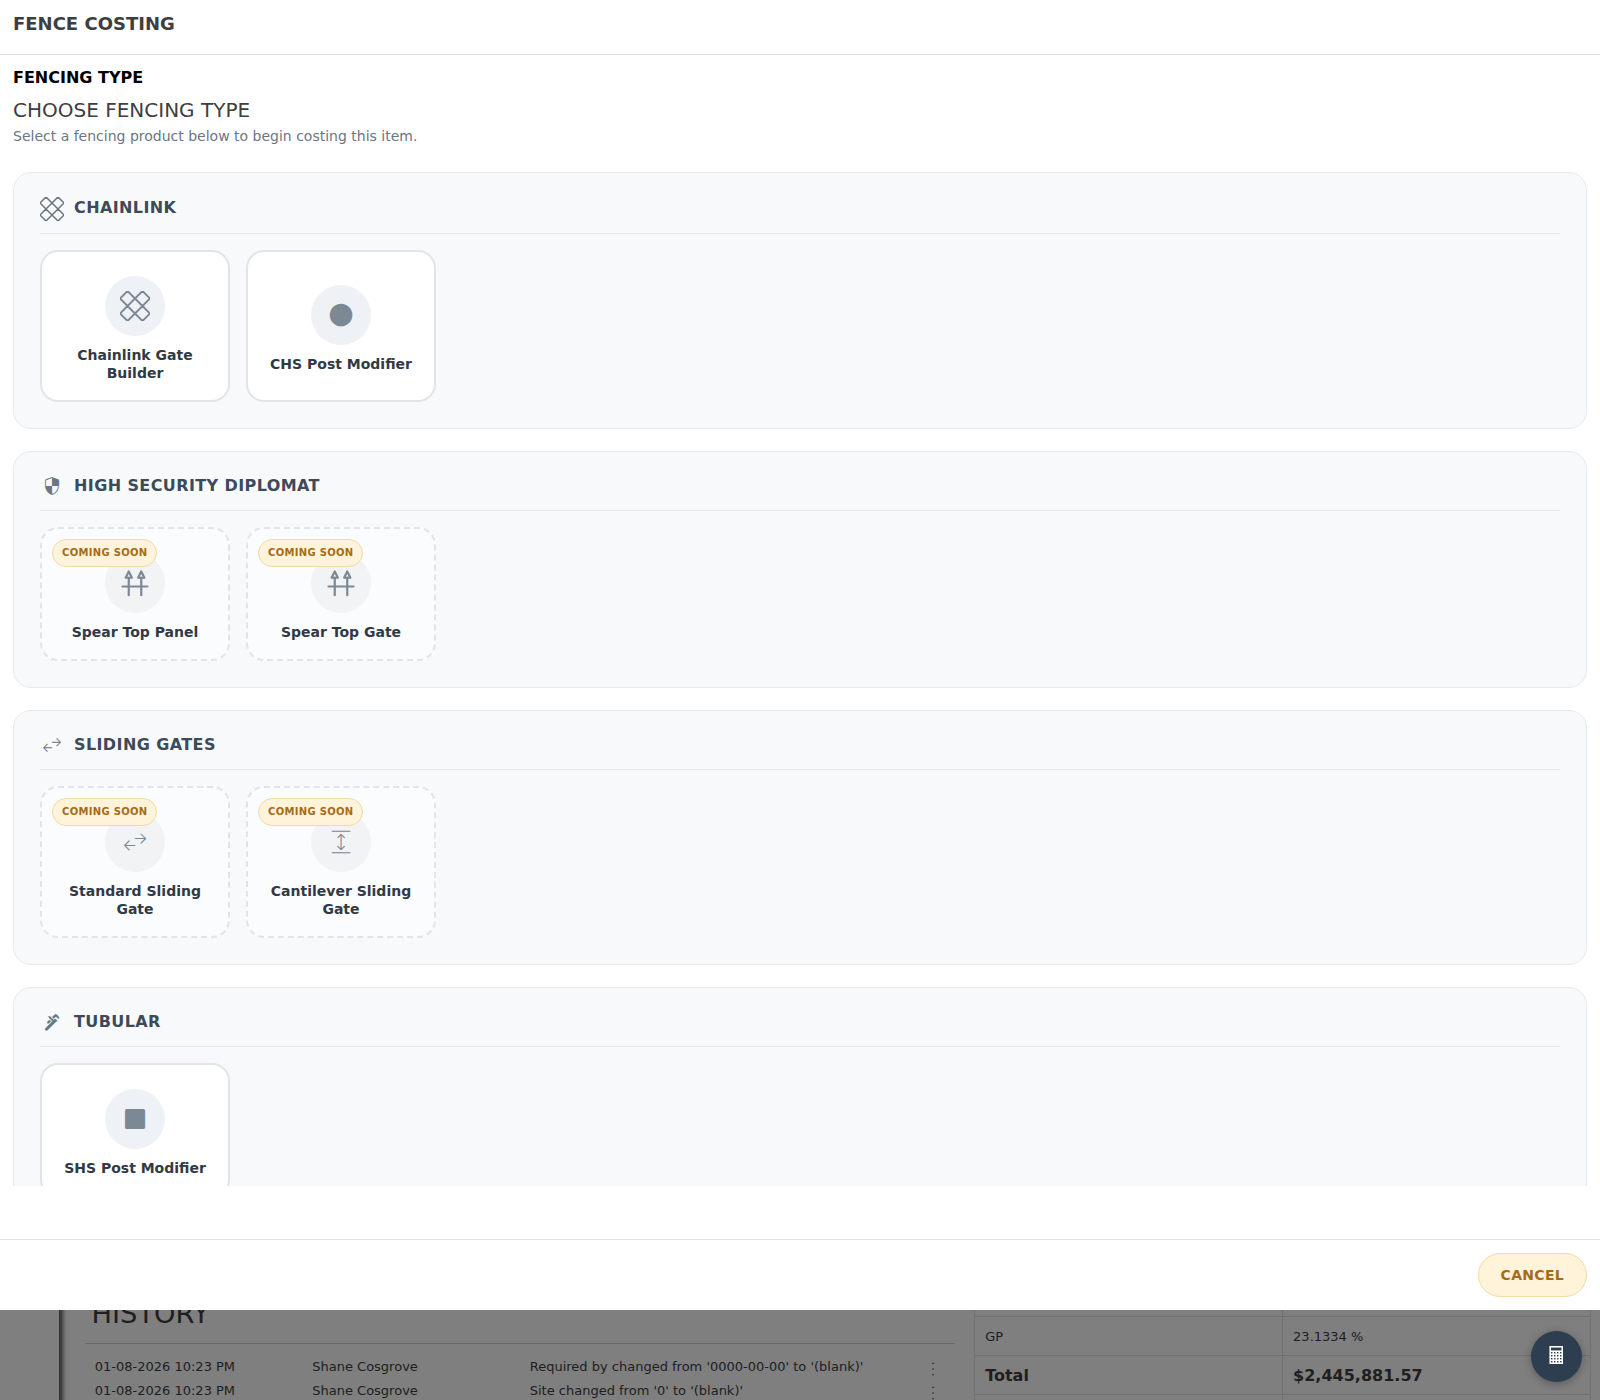This screenshot has width=1600, height=1400.
Task: Select the Spear Top Gate card
Action: coord(341,594)
